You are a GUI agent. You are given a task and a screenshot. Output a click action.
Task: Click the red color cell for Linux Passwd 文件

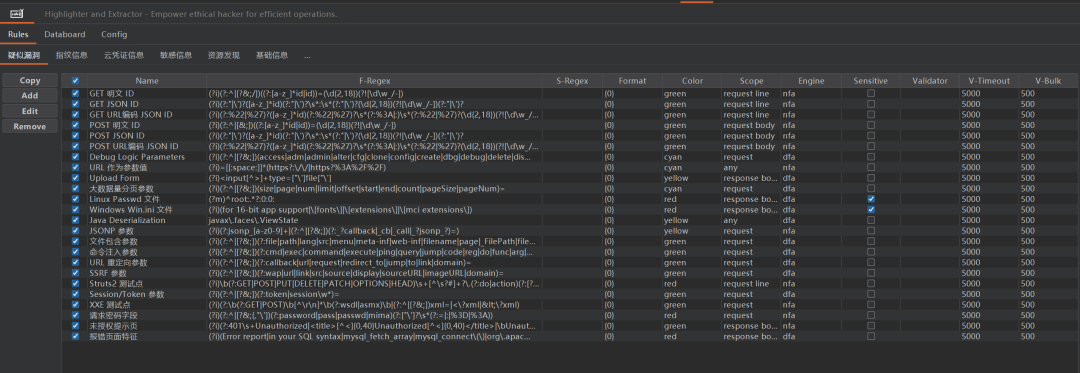692,199
